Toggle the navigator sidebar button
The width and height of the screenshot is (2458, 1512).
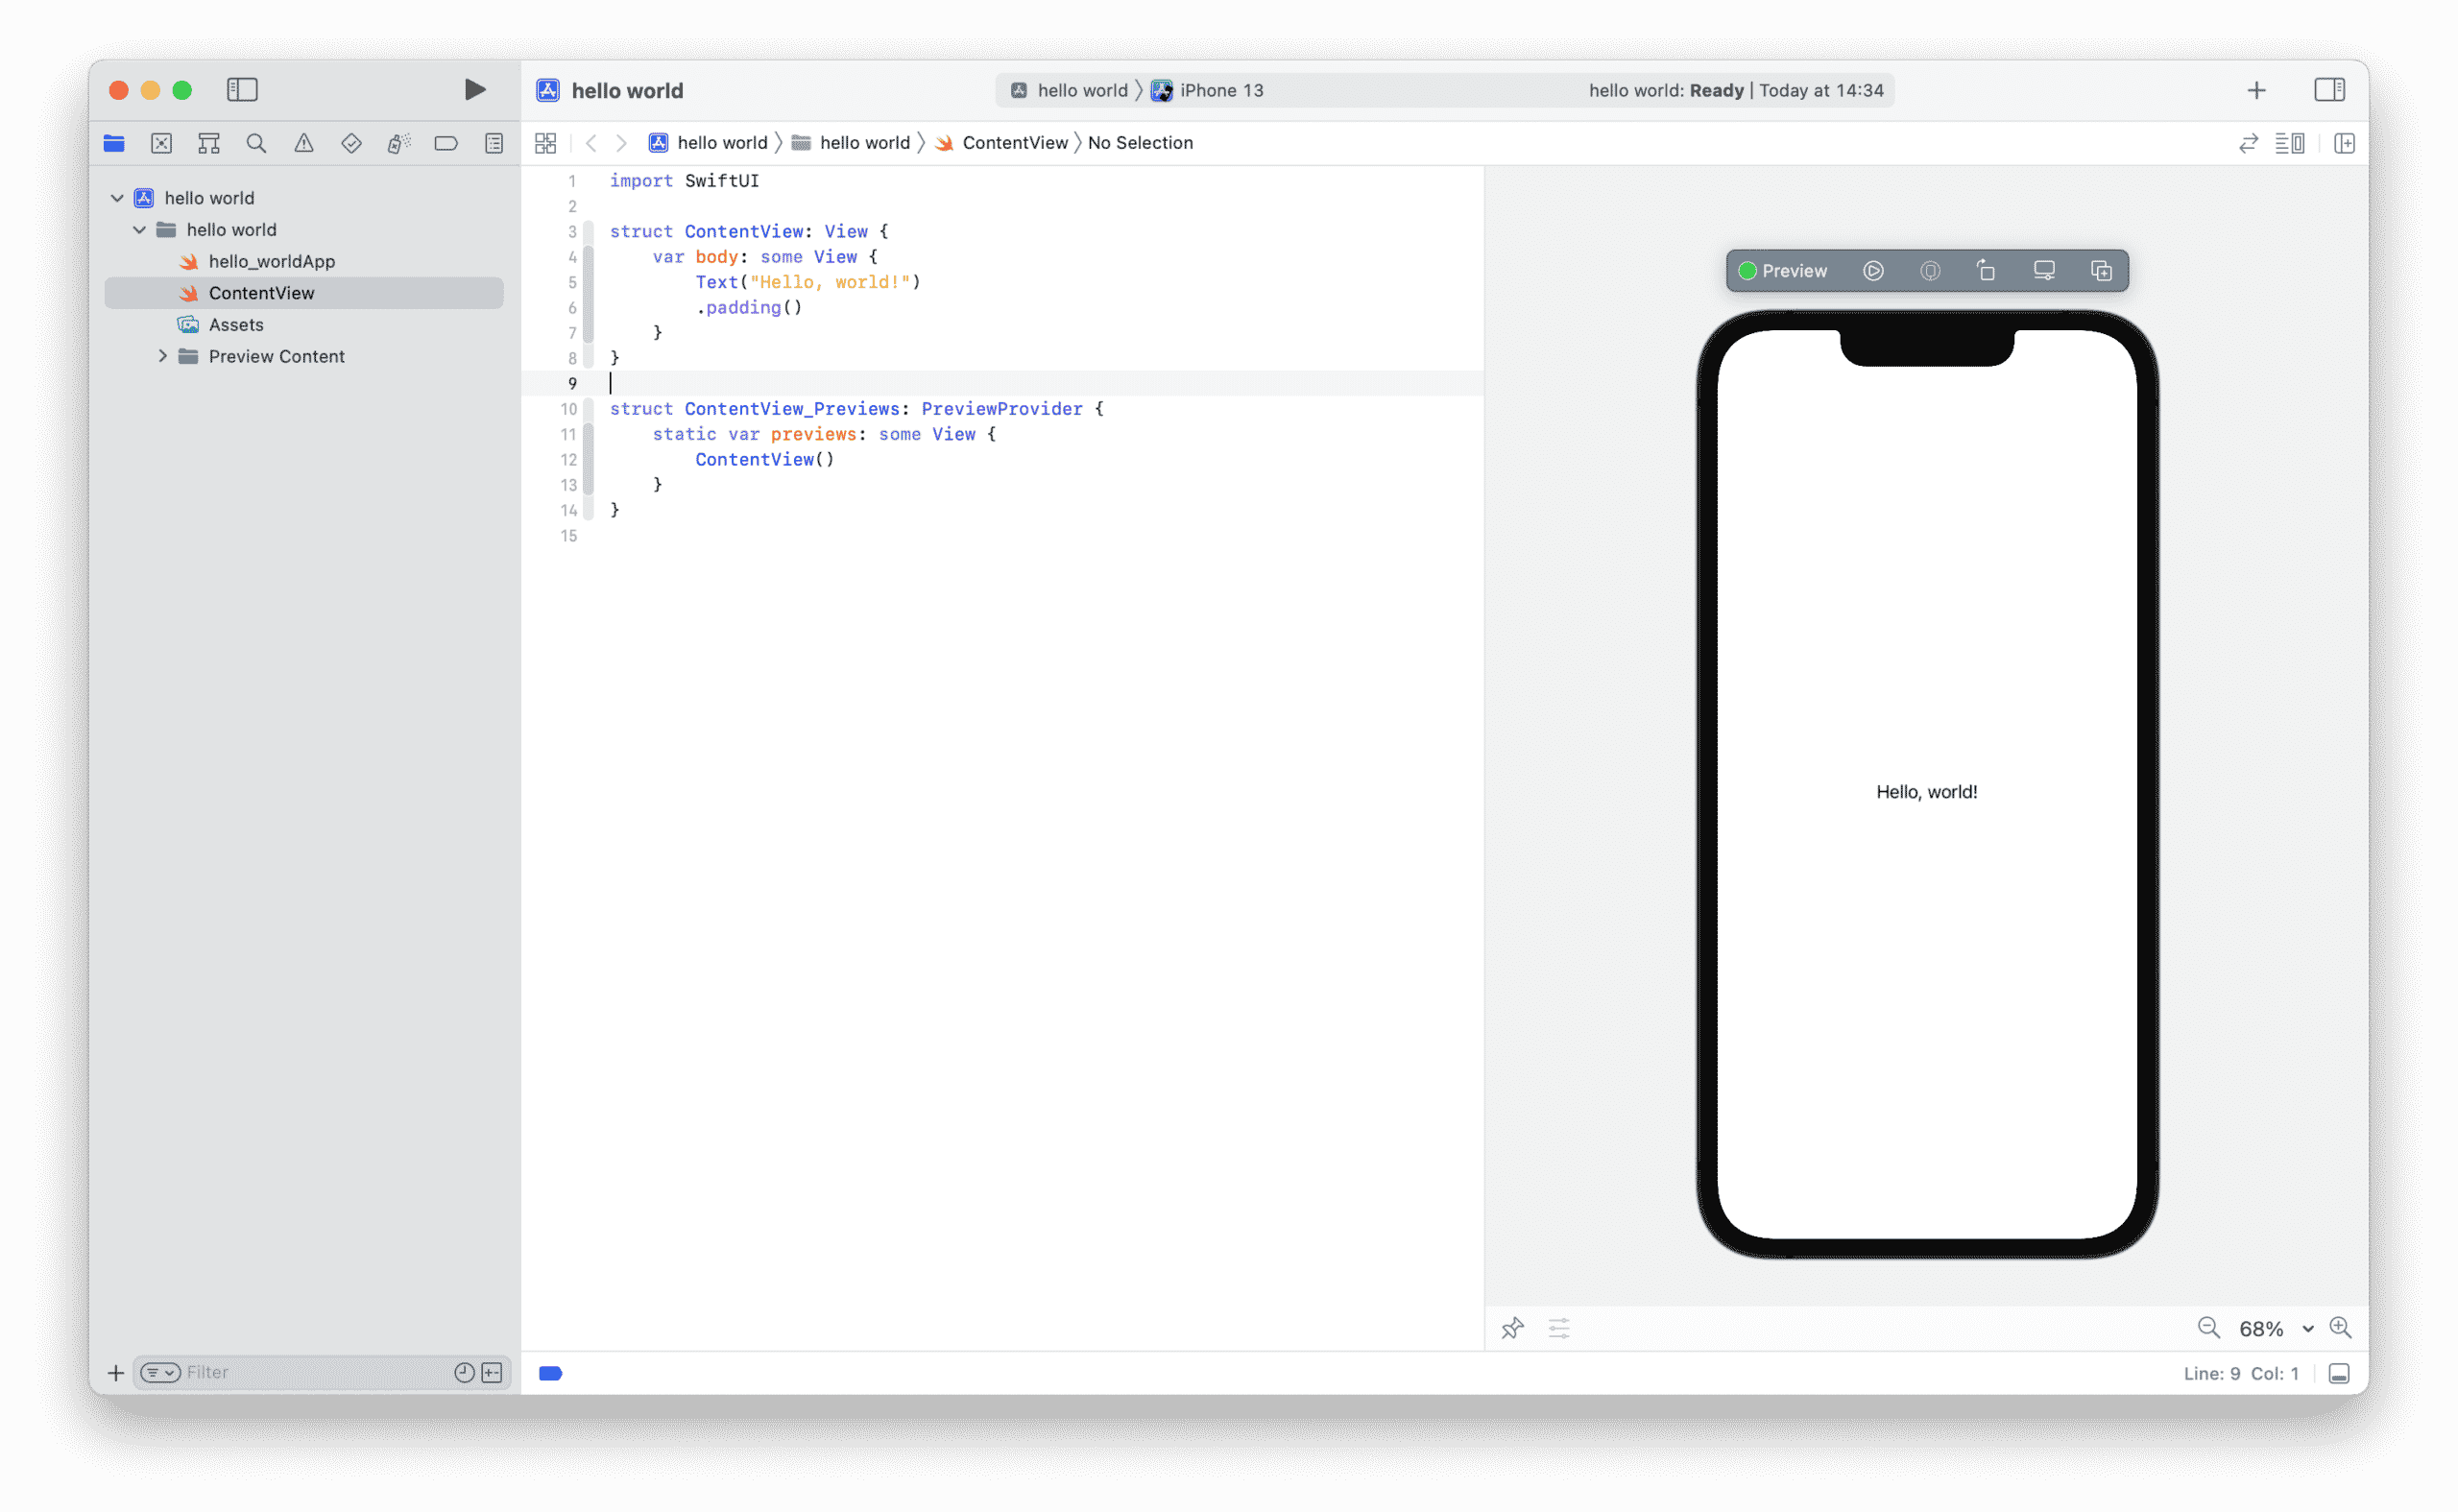click(x=242, y=90)
